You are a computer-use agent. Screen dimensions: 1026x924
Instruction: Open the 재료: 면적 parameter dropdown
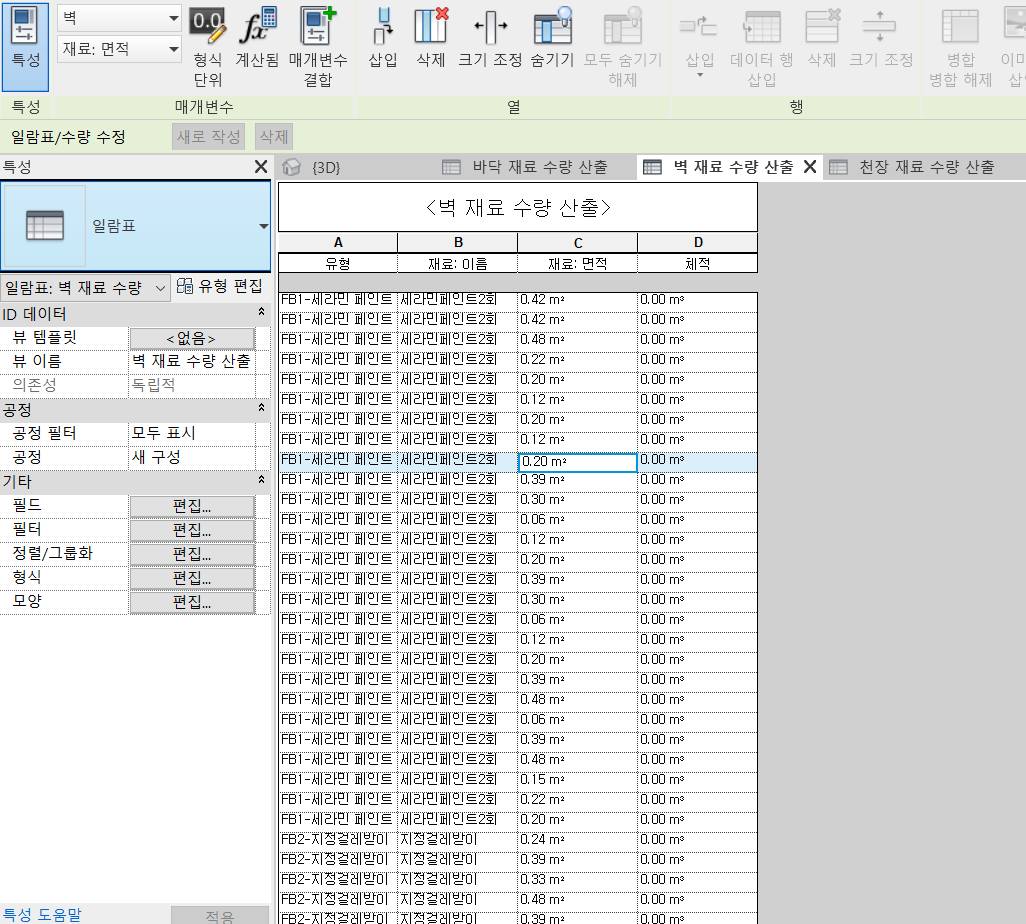coord(119,49)
